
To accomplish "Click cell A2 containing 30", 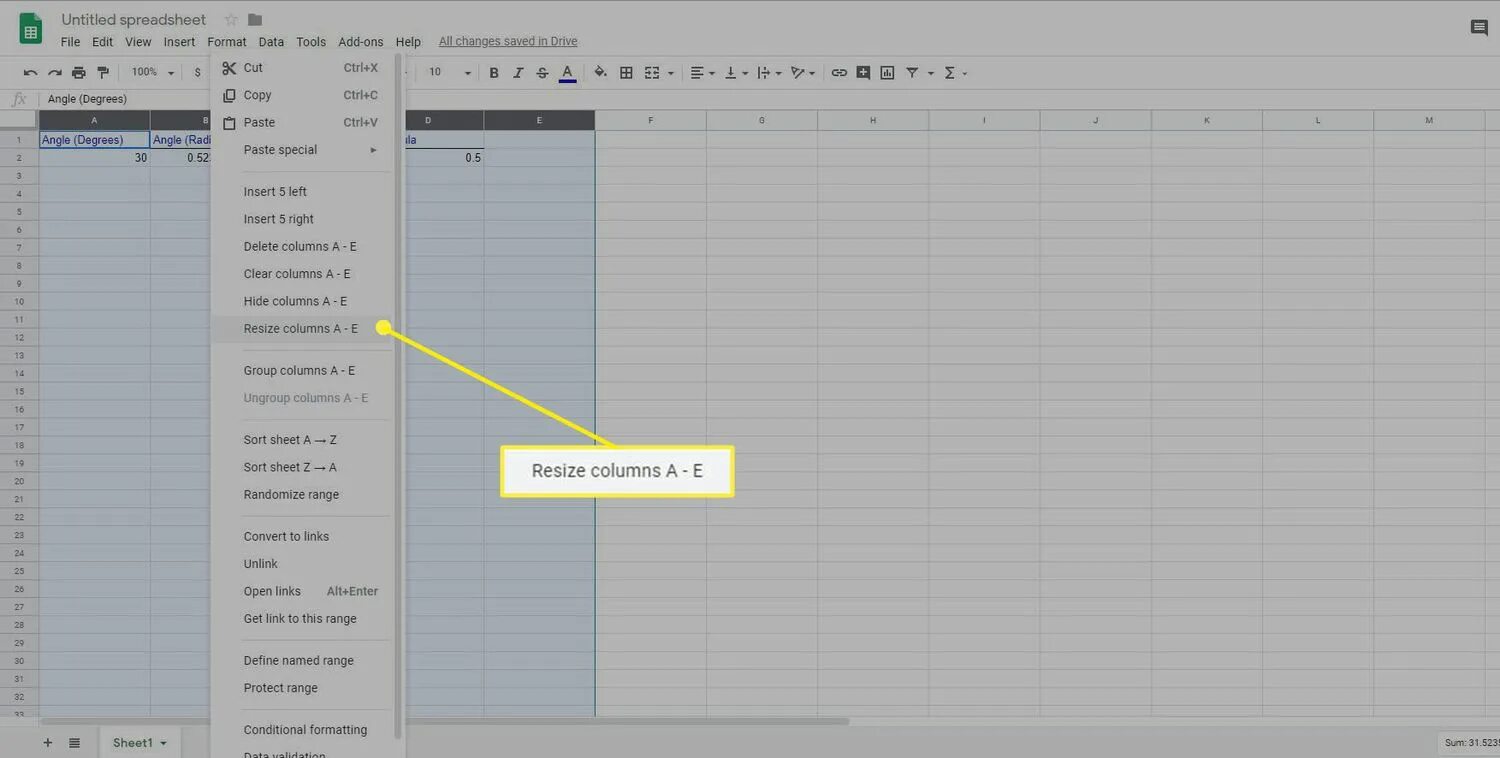I will [x=94, y=158].
